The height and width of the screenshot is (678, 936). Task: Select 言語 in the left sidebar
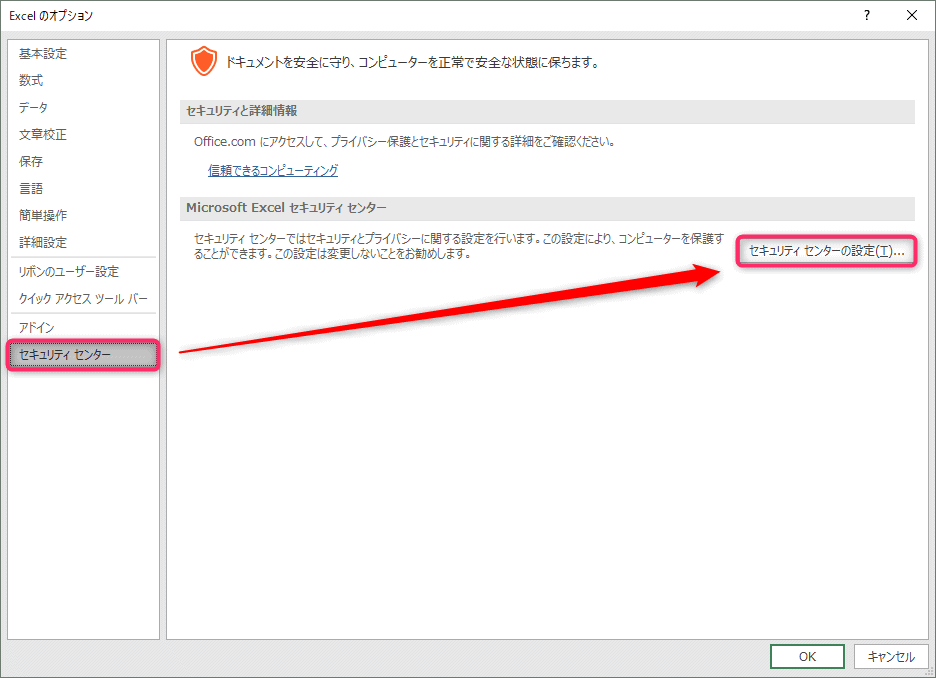click(31, 189)
